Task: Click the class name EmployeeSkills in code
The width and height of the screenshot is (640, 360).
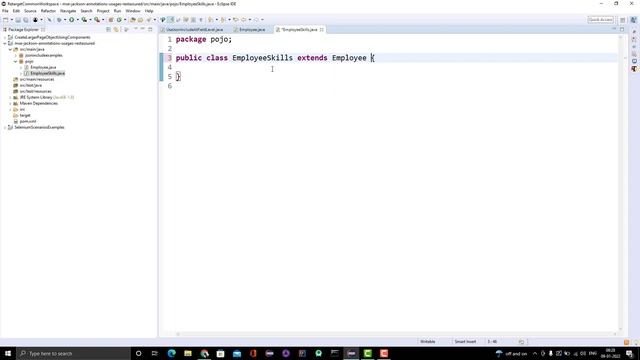Action: click(x=262, y=58)
